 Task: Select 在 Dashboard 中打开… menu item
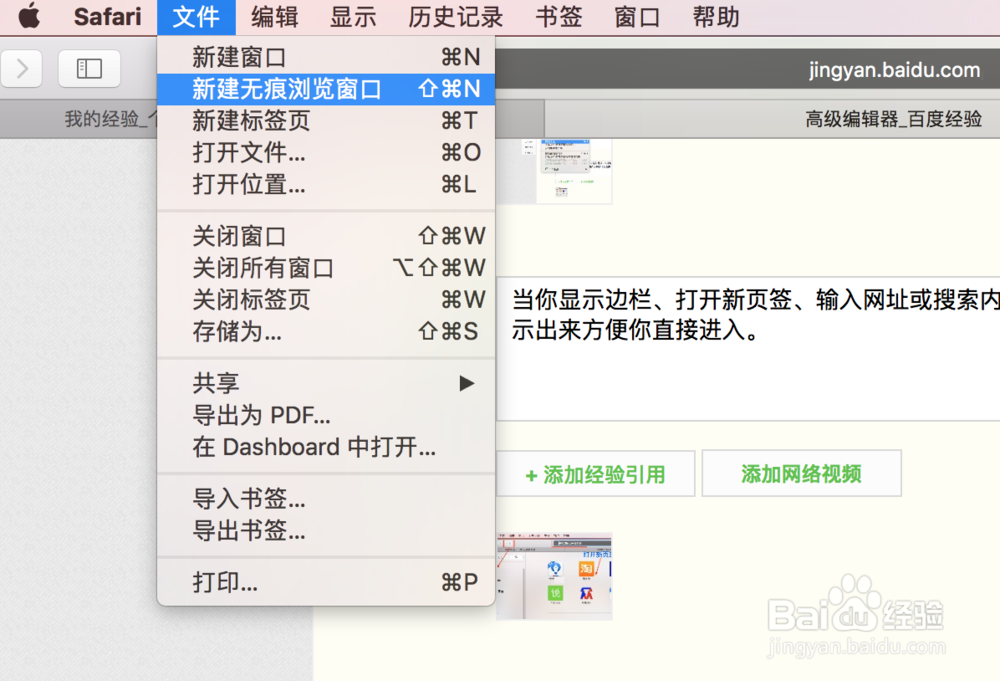pyautogui.click(x=326, y=447)
